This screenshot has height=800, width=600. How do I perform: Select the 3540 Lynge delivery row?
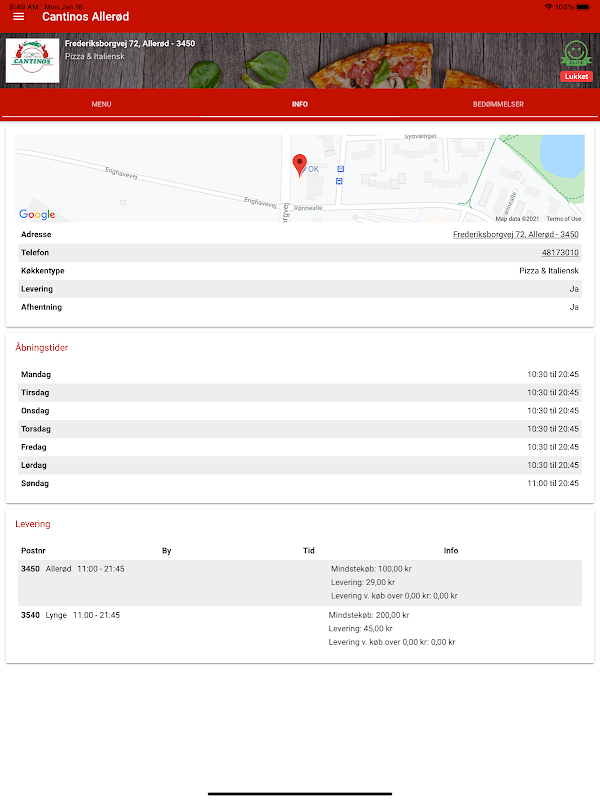(300, 629)
